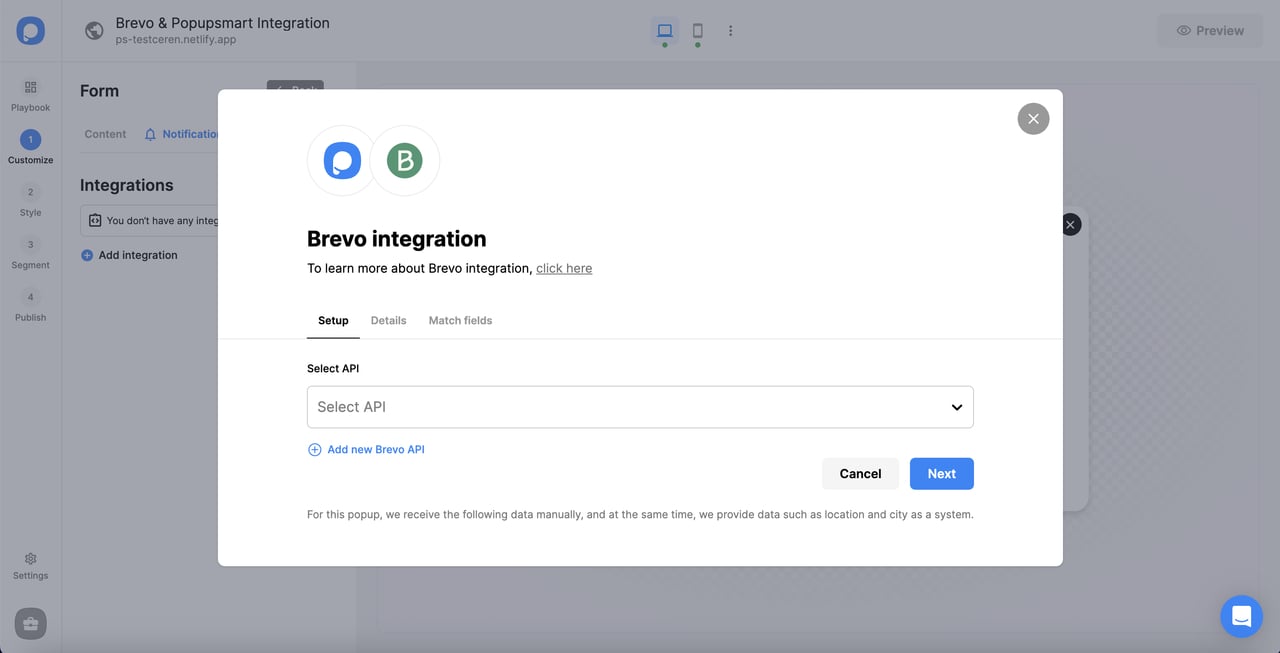Open the Playbook section in sidebar
Screen dimensions: 1280x653
pos(30,95)
